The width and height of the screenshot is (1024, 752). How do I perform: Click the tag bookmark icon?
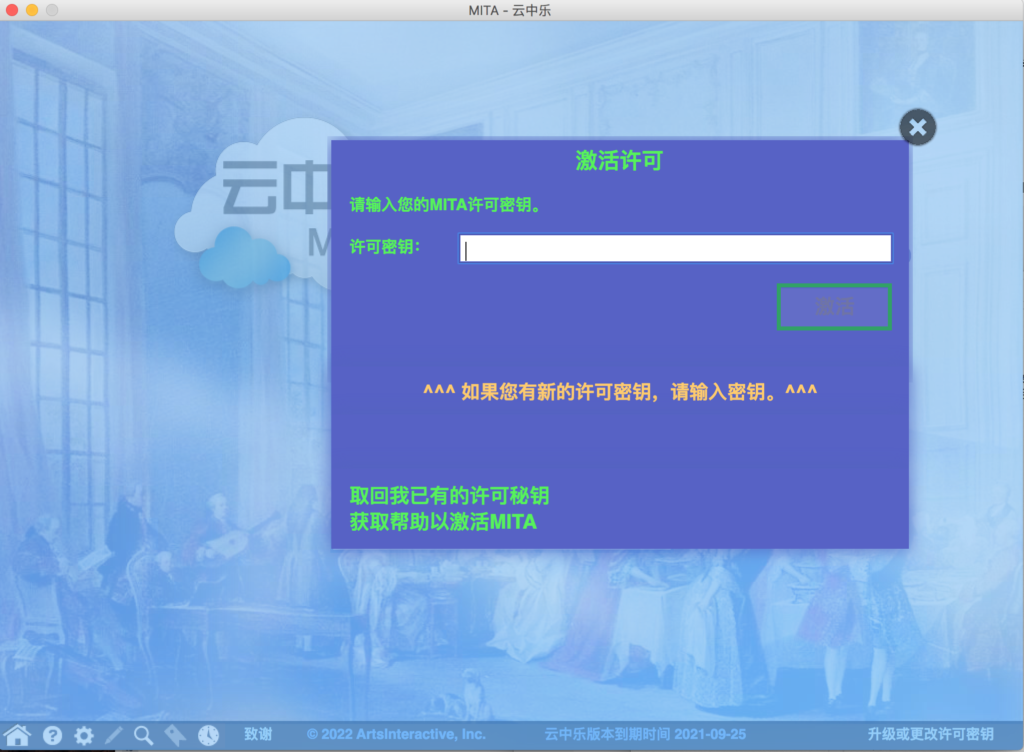(175, 735)
